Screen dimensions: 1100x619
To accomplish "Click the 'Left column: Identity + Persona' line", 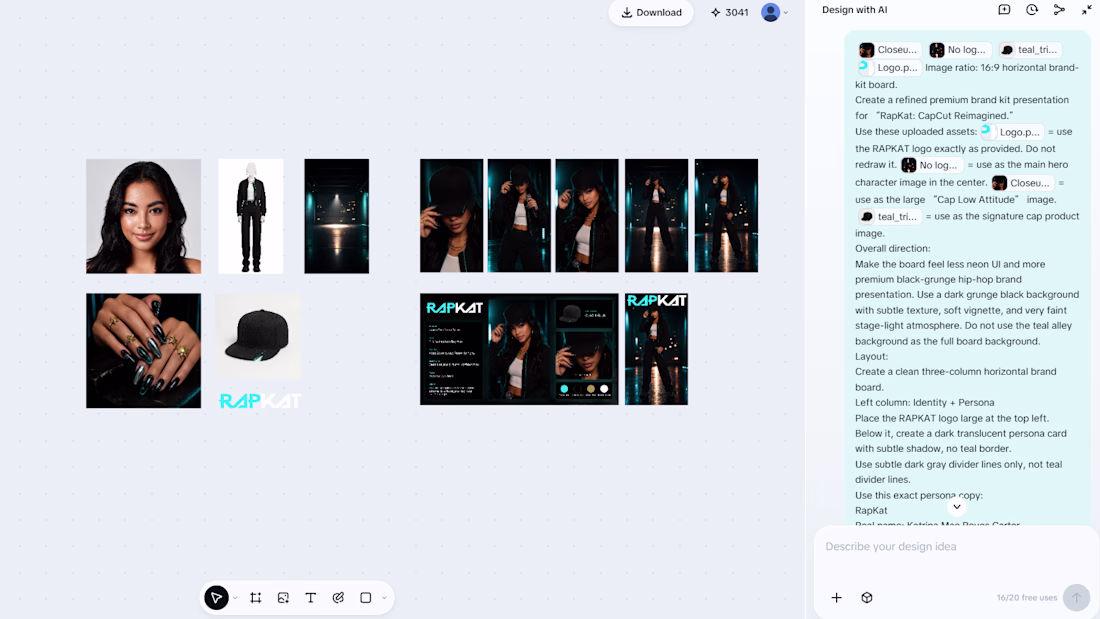I will point(925,403).
